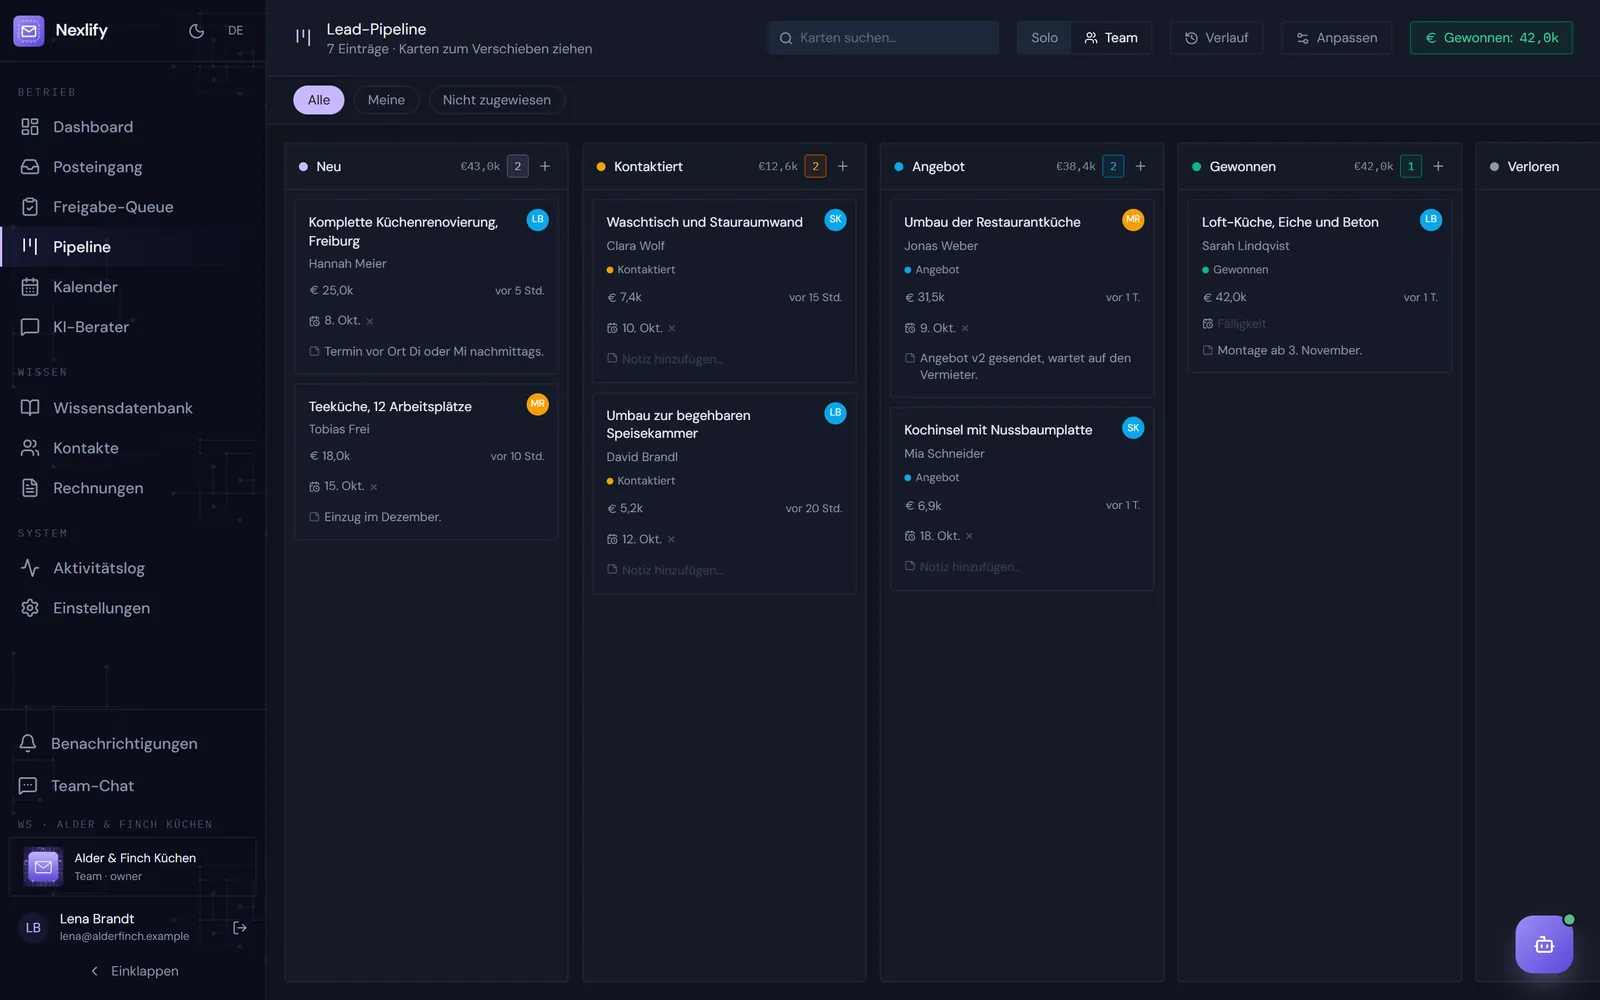Click the MR avatar on Teeküche card
The height and width of the screenshot is (1000, 1600).
(x=538, y=404)
